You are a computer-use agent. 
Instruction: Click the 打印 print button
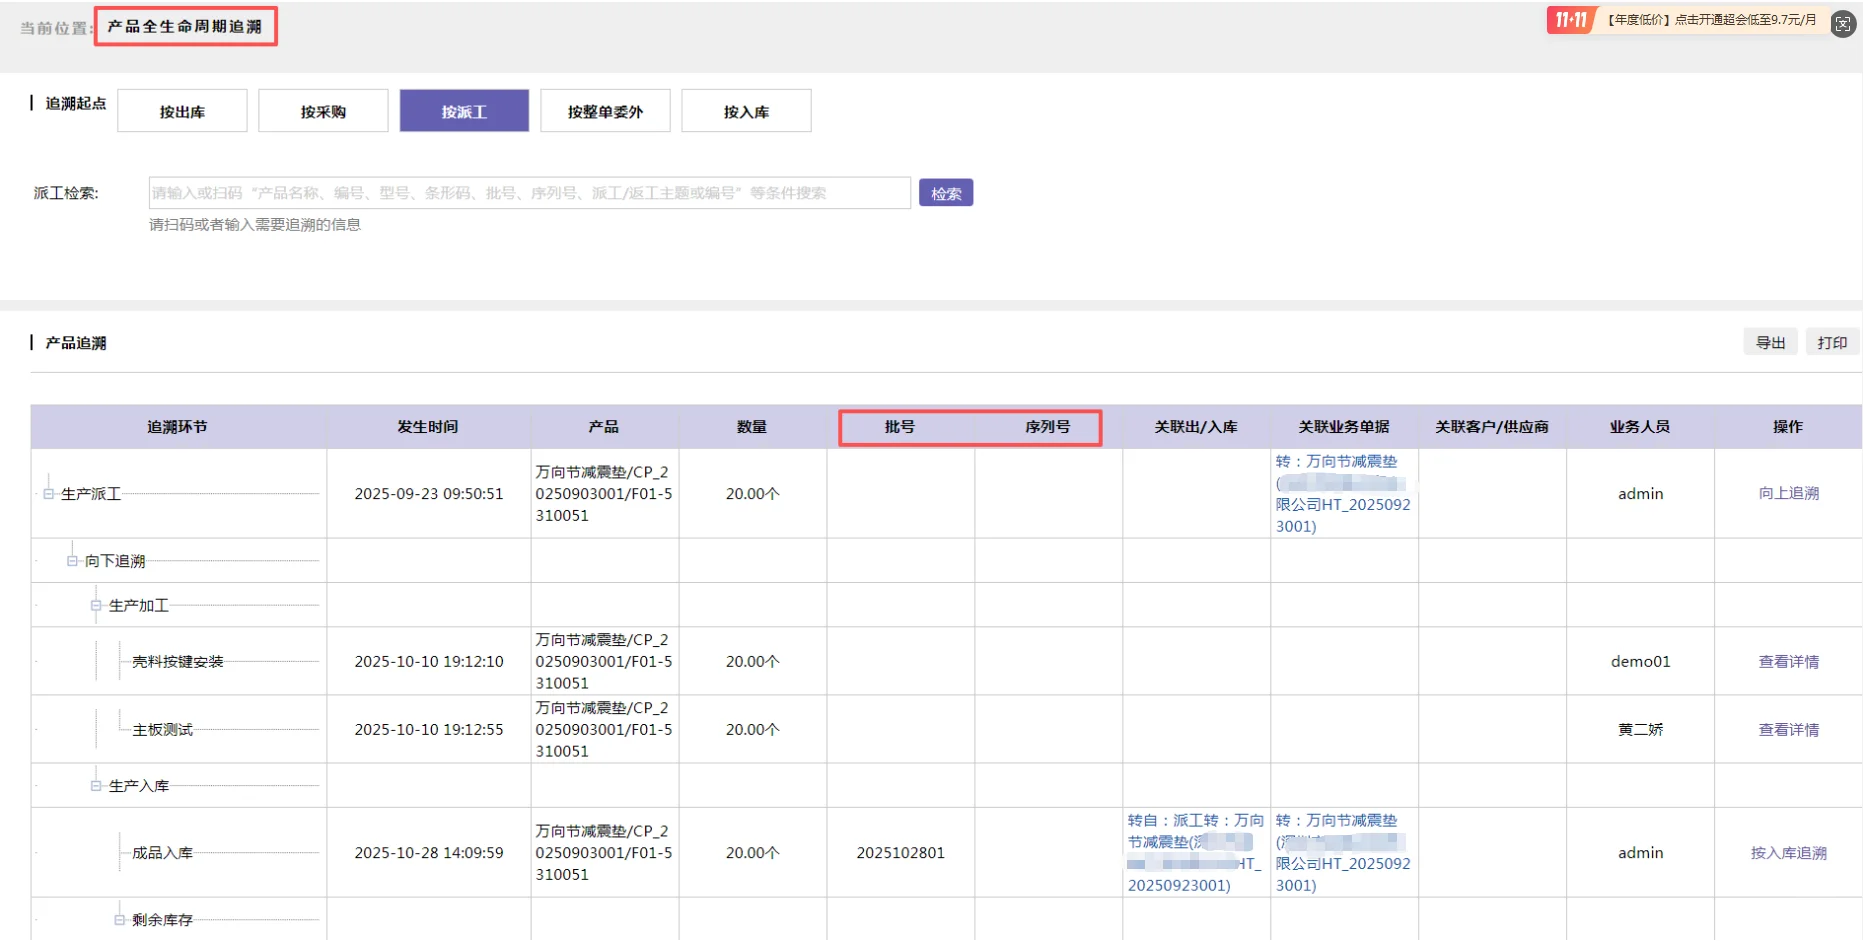click(x=1832, y=341)
